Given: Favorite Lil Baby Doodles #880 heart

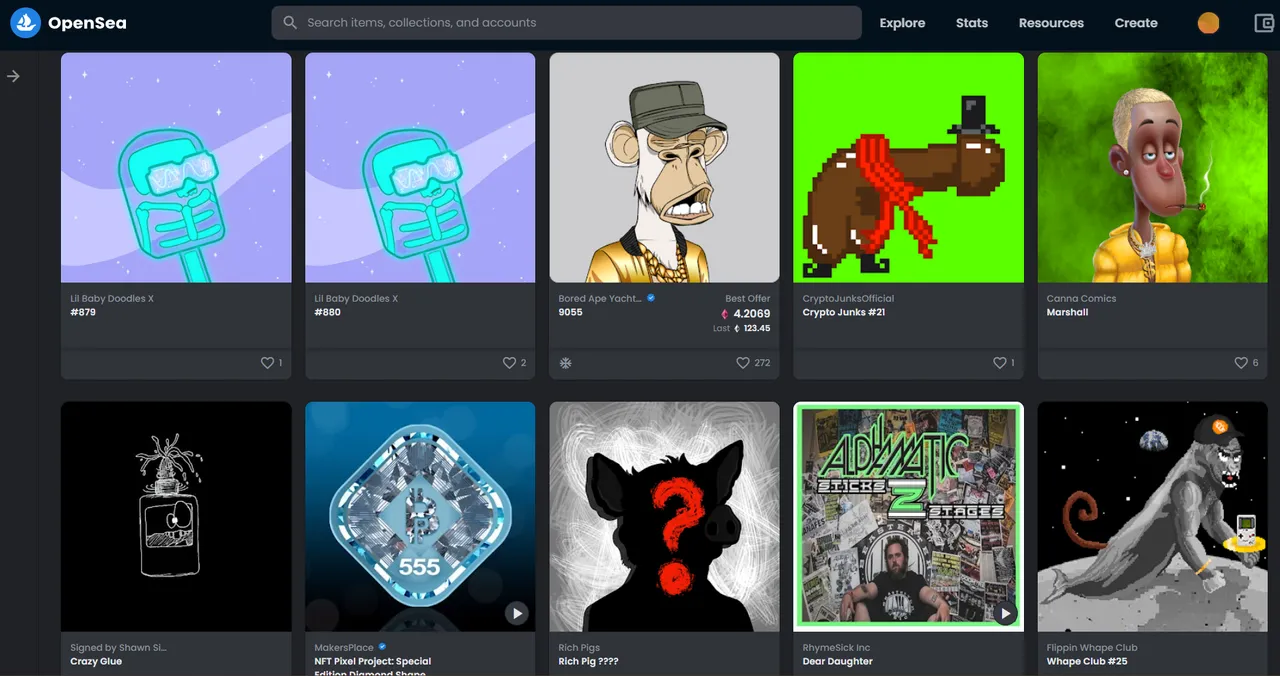Looking at the screenshot, I should point(509,363).
